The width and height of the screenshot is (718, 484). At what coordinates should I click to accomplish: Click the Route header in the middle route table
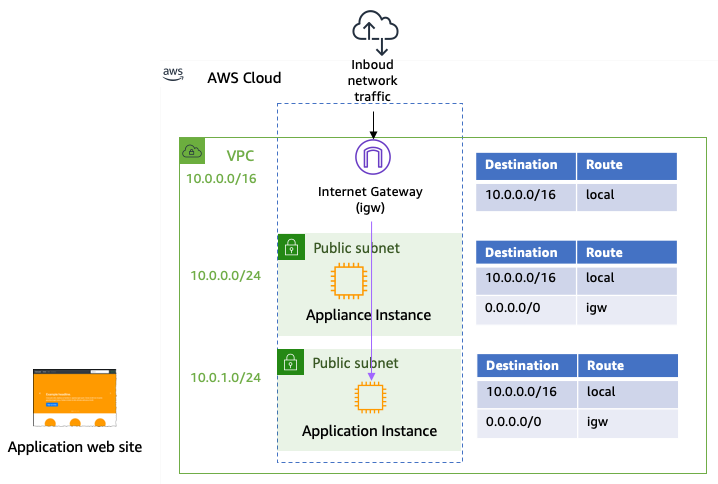627,252
